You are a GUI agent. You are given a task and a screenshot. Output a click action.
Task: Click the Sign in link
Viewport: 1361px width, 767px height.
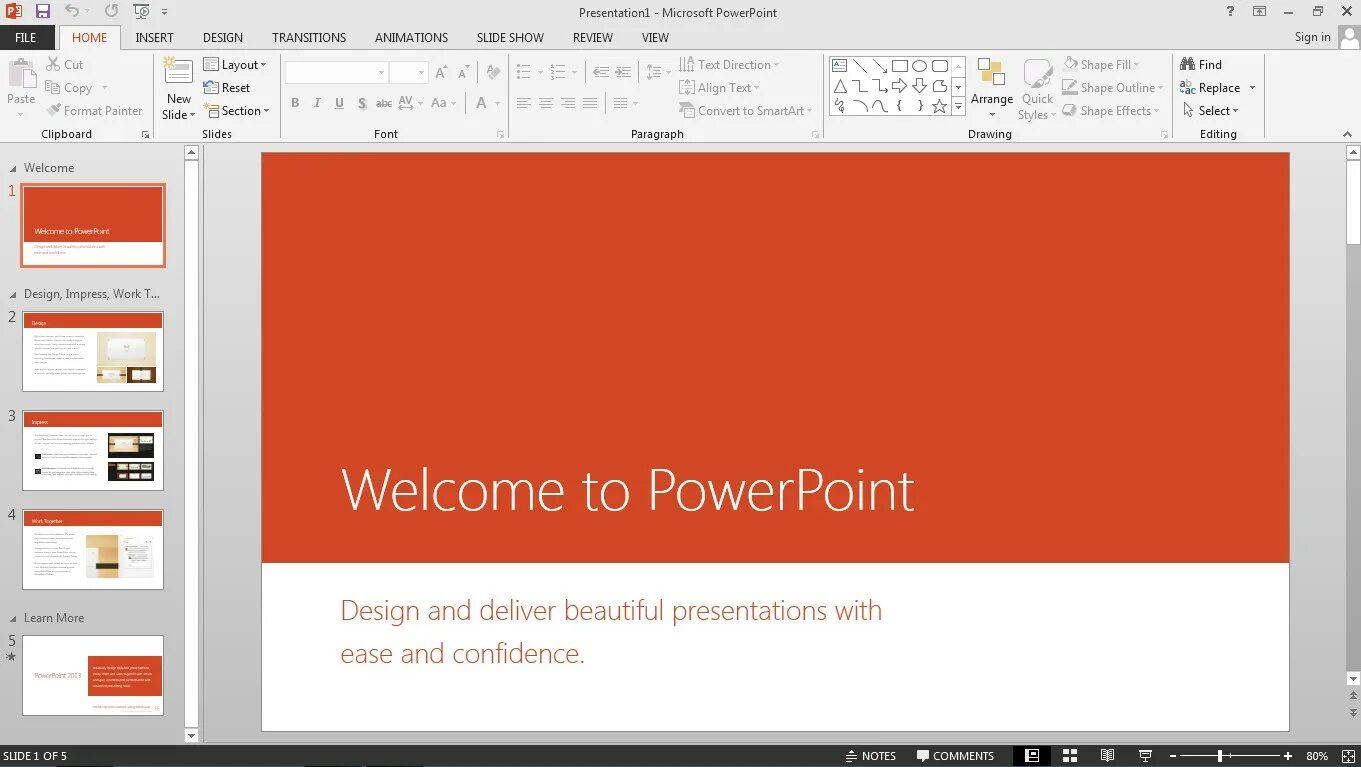point(1312,37)
